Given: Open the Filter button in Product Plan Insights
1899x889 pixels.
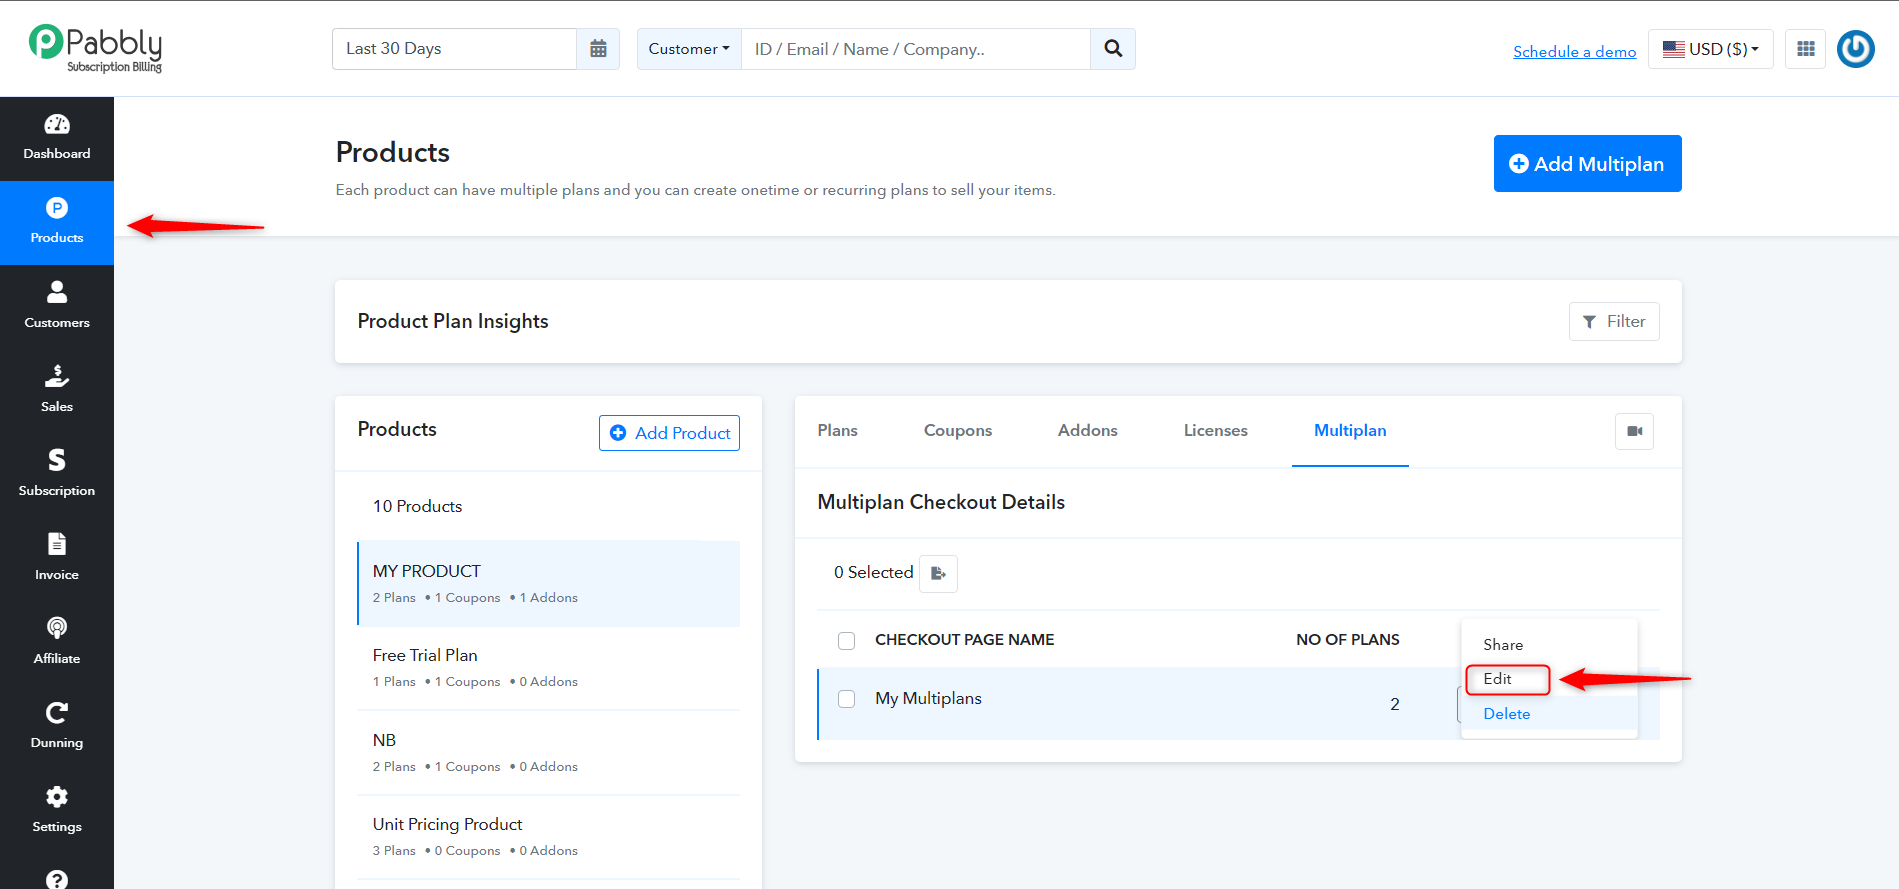Looking at the screenshot, I should pyautogui.click(x=1614, y=321).
